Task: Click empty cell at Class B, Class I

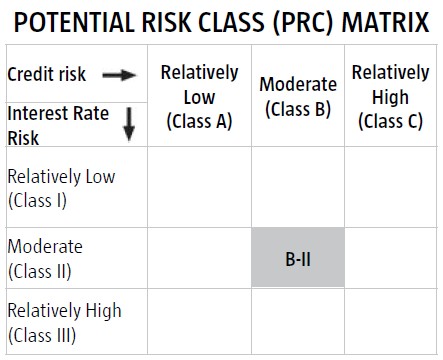Action: click(298, 187)
